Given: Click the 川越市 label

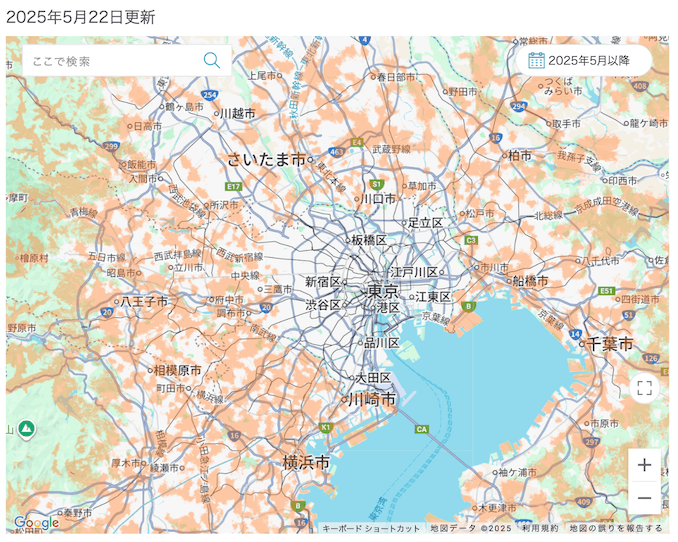Looking at the screenshot, I should point(238,113).
